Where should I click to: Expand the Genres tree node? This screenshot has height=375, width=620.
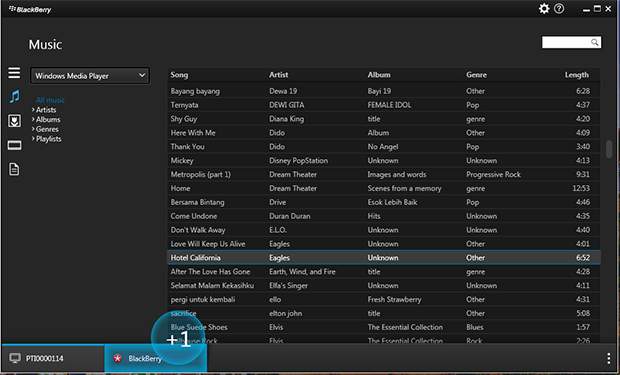33,129
